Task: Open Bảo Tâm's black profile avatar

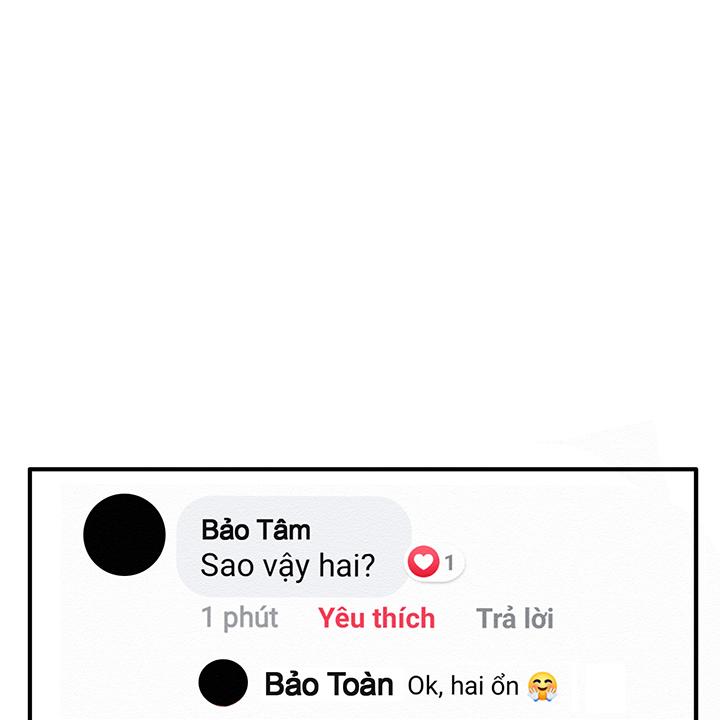Action: 124,534
